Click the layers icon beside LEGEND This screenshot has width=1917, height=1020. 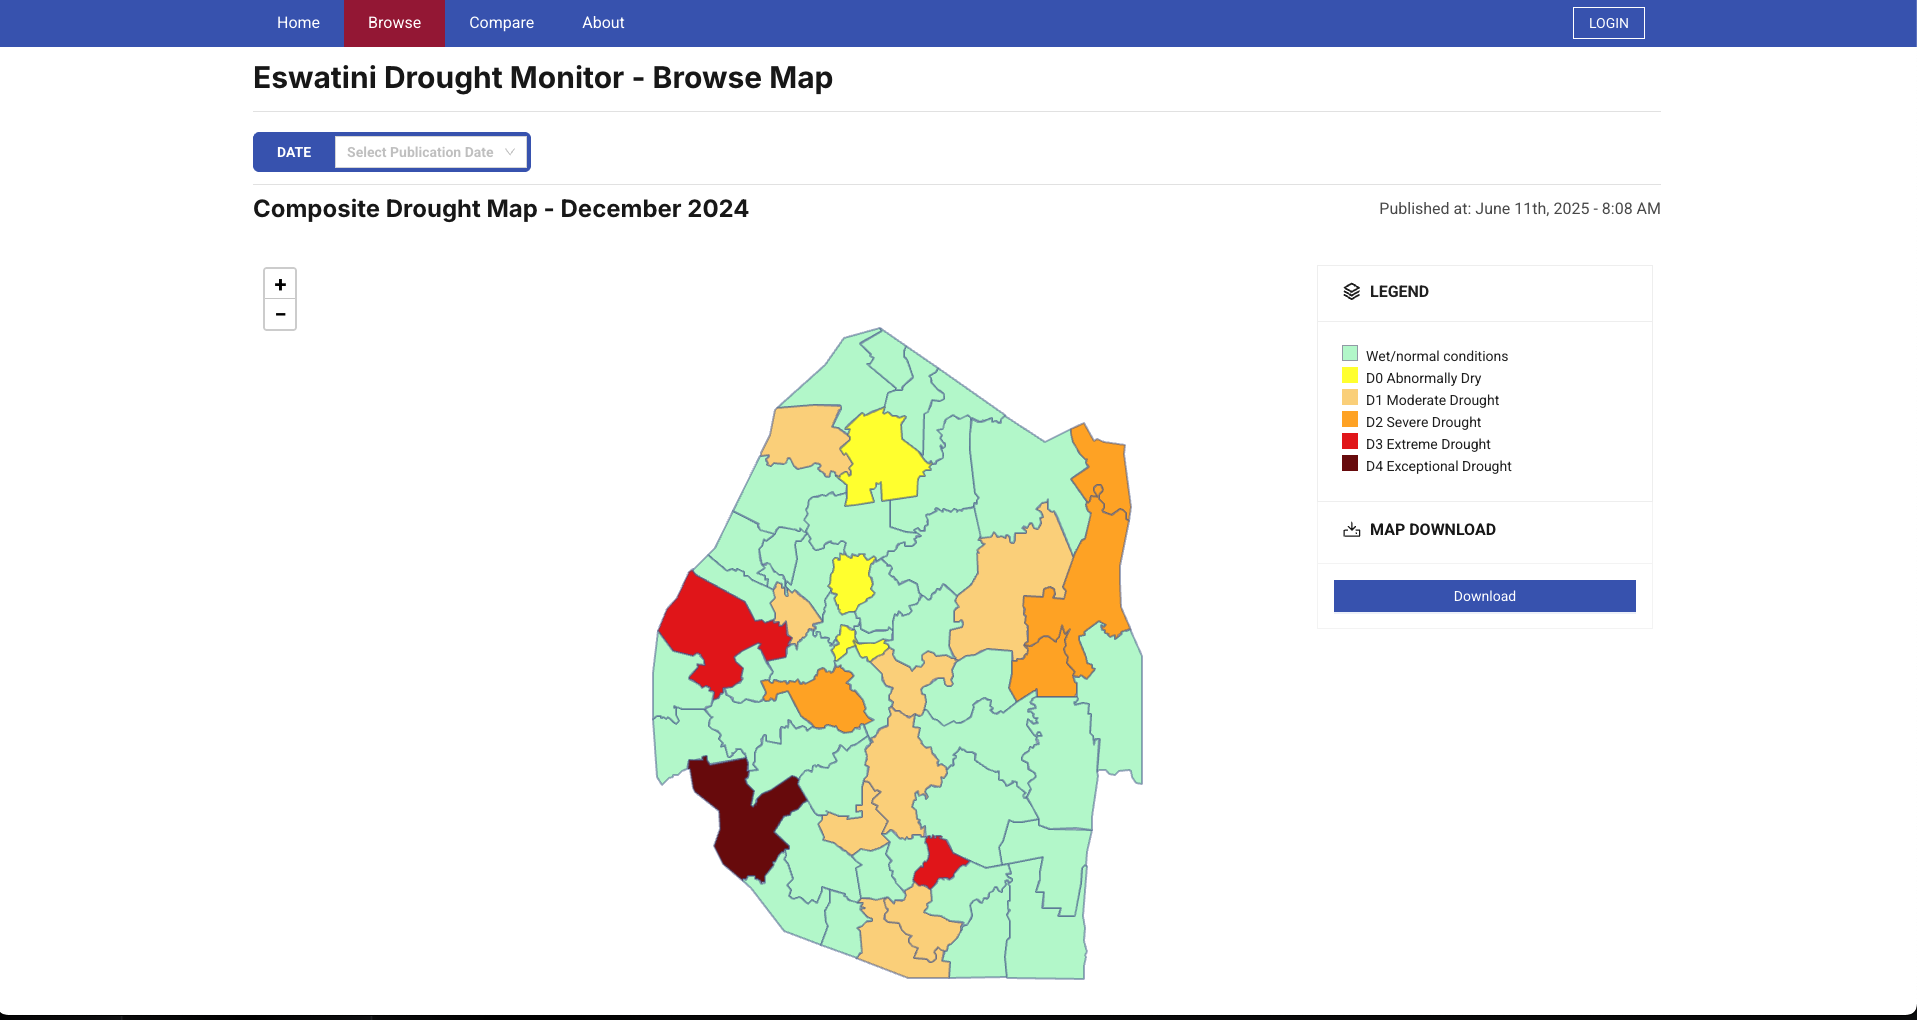tap(1351, 291)
